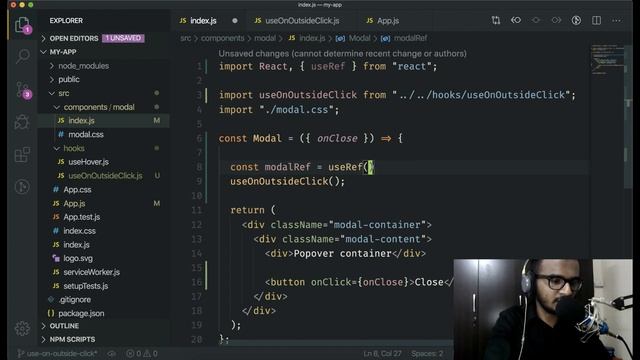Open the Explorer view in activity bar
The height and width of the screenshot is (360, 640).
point(22,25)
